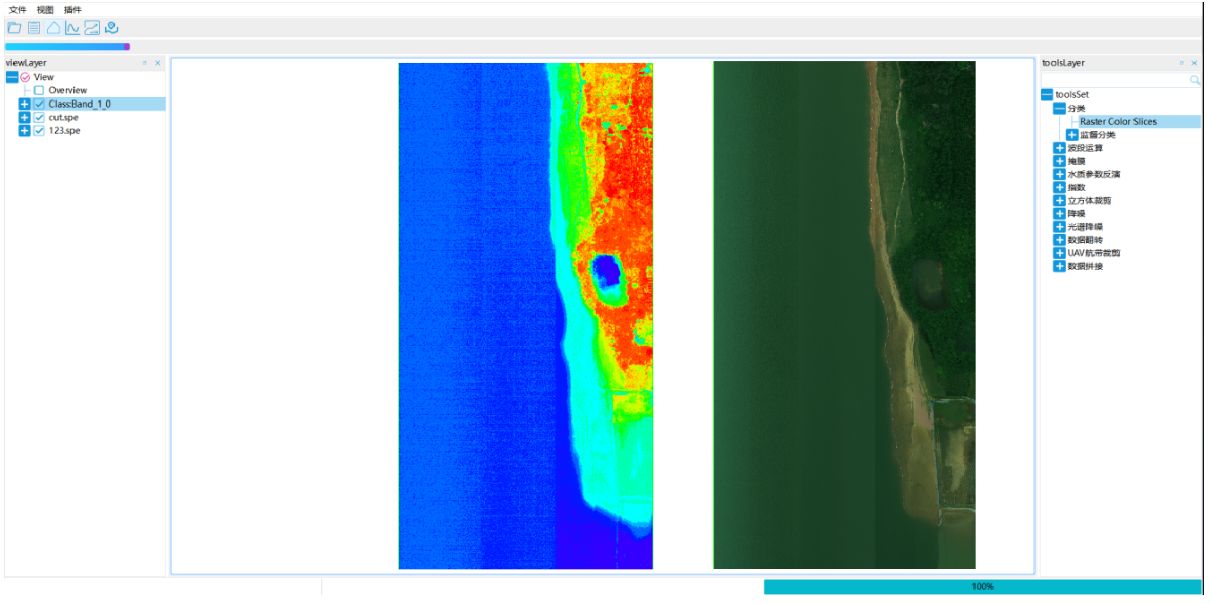Expand the 监督分类 node

tap(1072, 135)
